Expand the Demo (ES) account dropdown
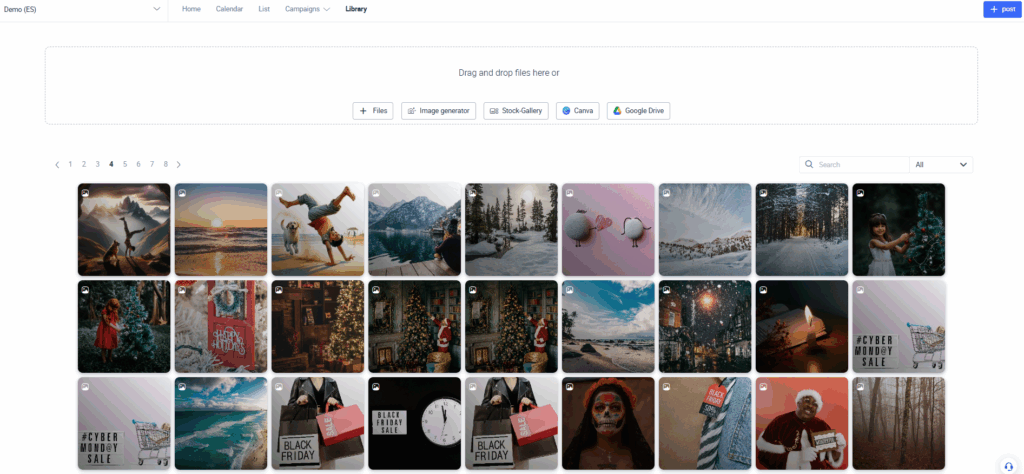This screenshot has width=1024, height=474. coord(157,9)
